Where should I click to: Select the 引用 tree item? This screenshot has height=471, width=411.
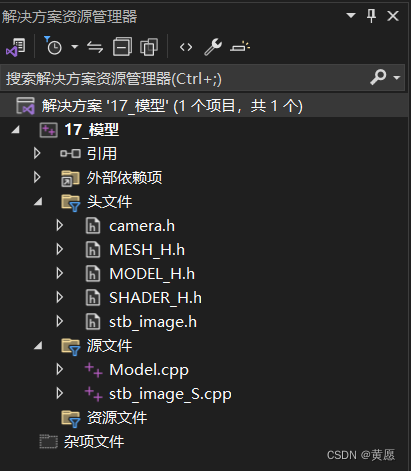[x=102, y=154]
